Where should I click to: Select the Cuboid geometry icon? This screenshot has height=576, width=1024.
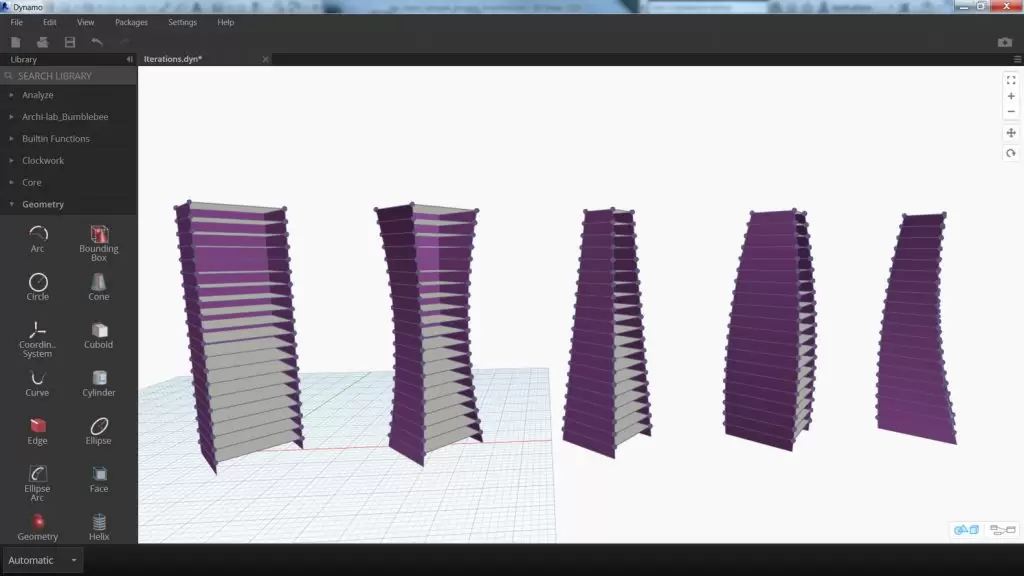tap(99, 330)
